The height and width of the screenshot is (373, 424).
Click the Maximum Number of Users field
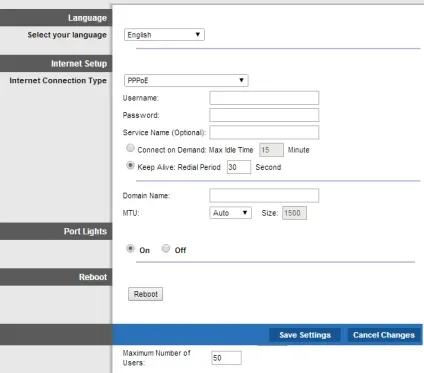[x=226, y=358]
